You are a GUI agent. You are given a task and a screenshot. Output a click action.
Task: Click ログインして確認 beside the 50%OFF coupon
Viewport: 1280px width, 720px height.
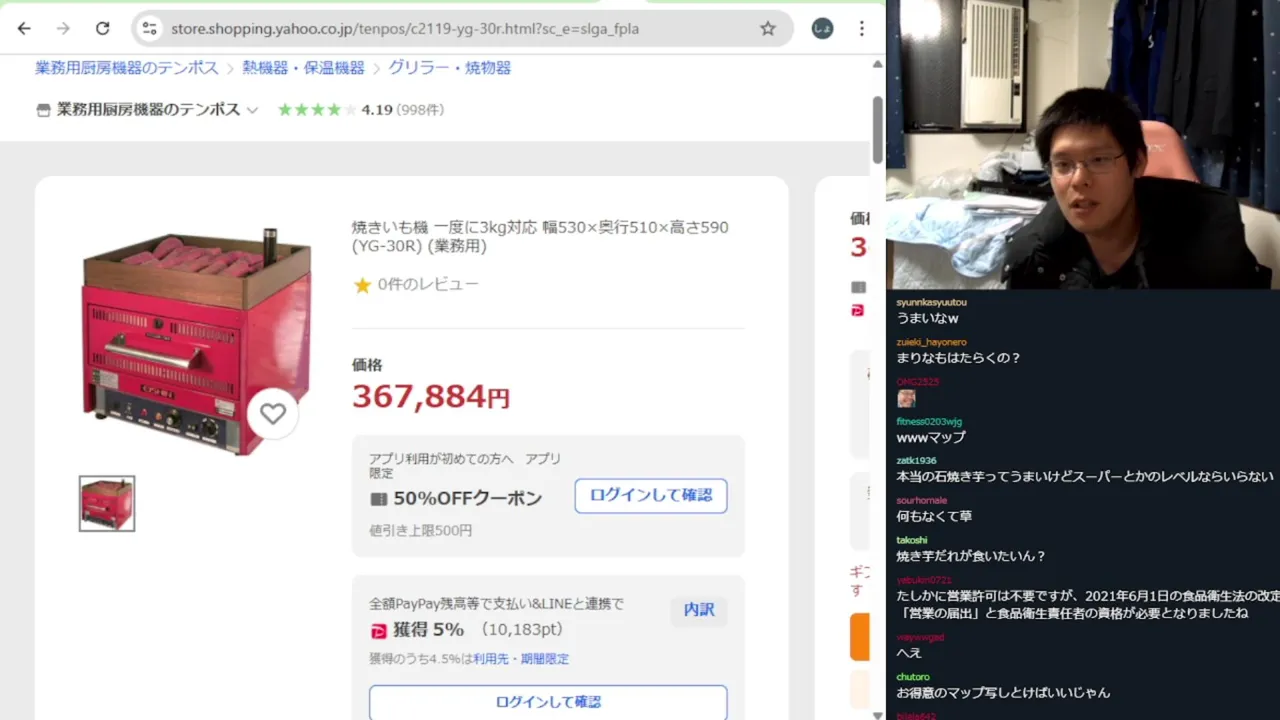pyautogui.click(x=651, y=496)
